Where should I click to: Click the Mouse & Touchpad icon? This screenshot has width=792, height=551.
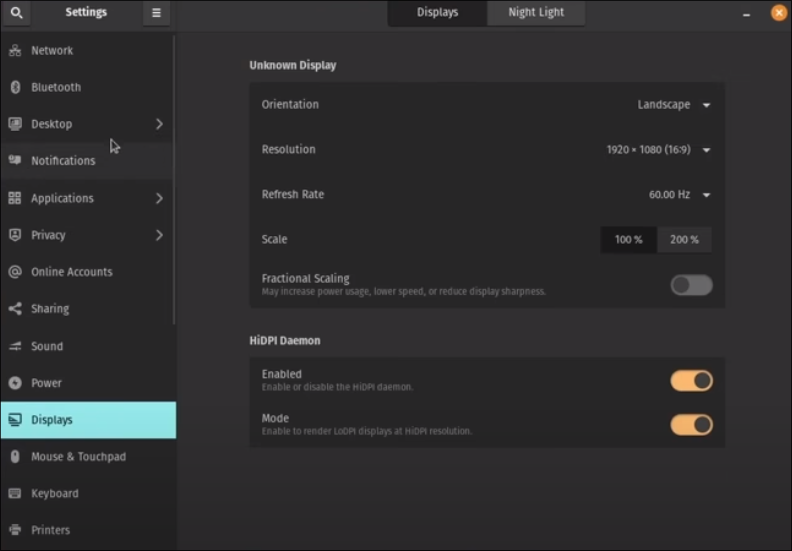(15, 457)
